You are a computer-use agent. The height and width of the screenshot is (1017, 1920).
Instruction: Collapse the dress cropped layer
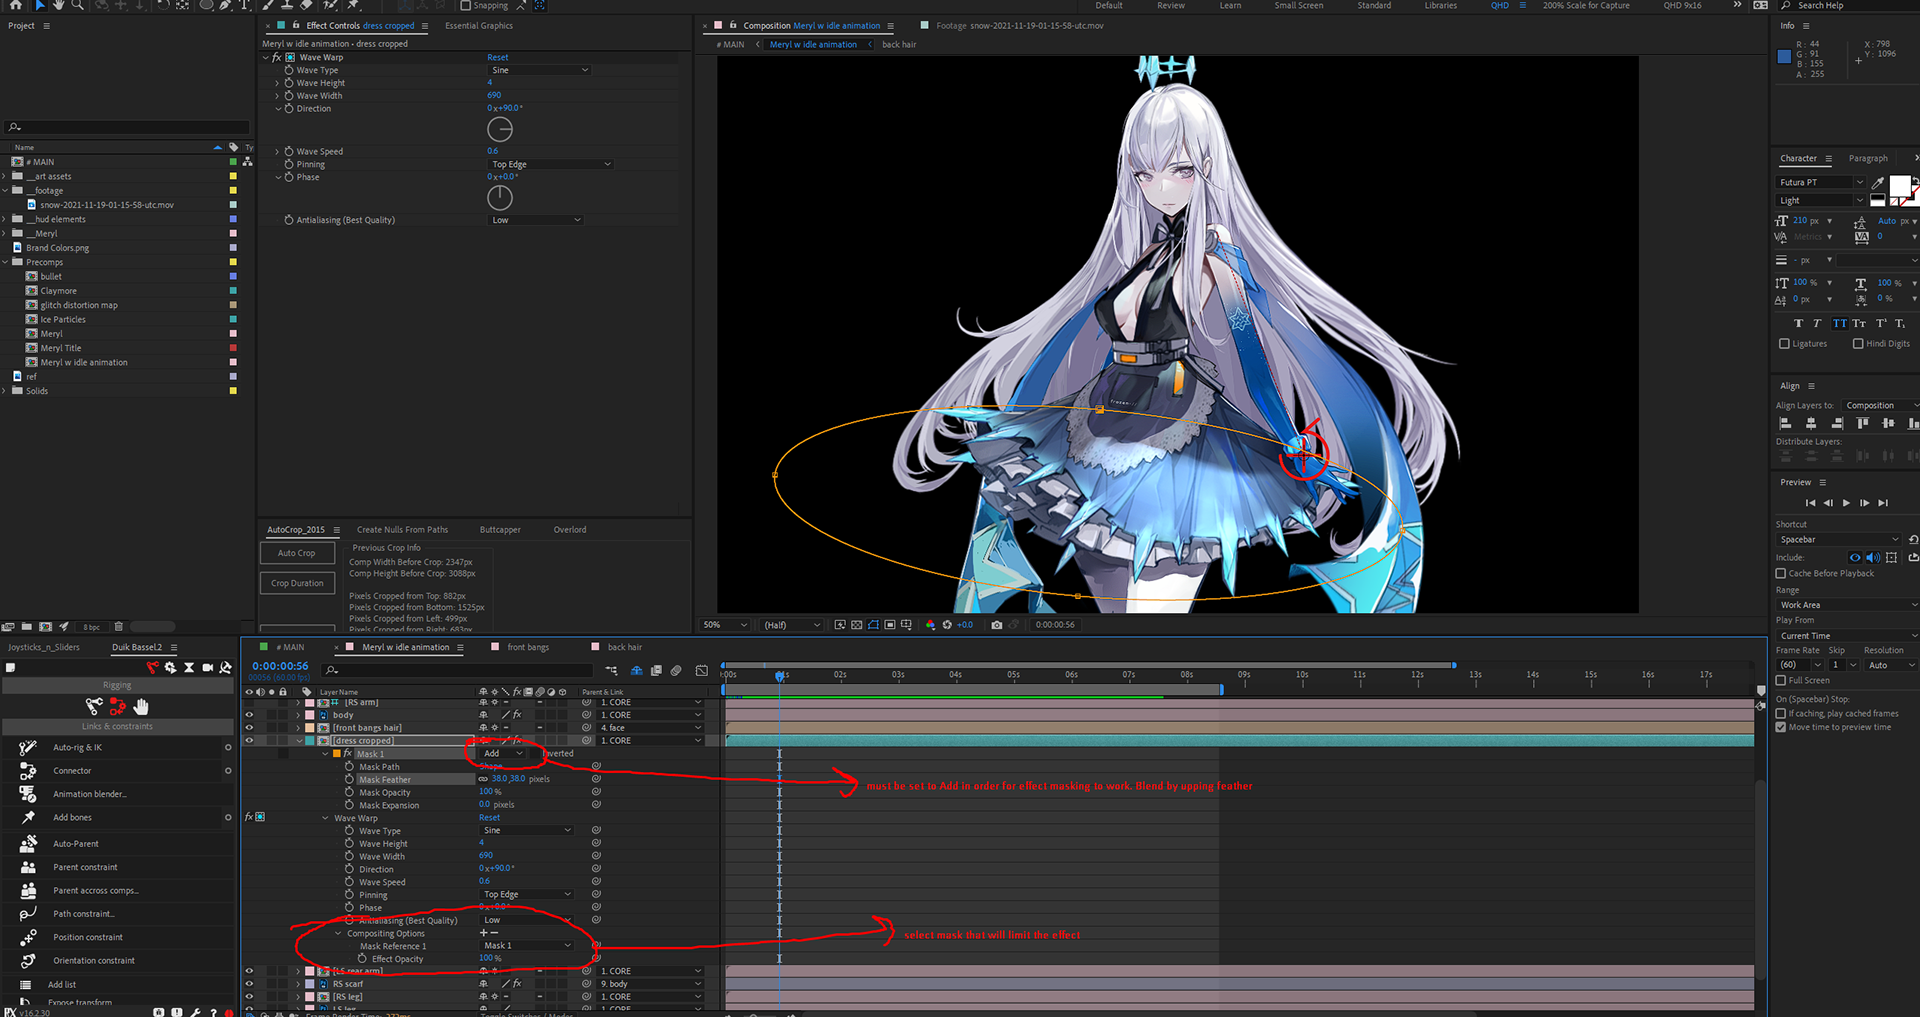[x=298, y=741]
